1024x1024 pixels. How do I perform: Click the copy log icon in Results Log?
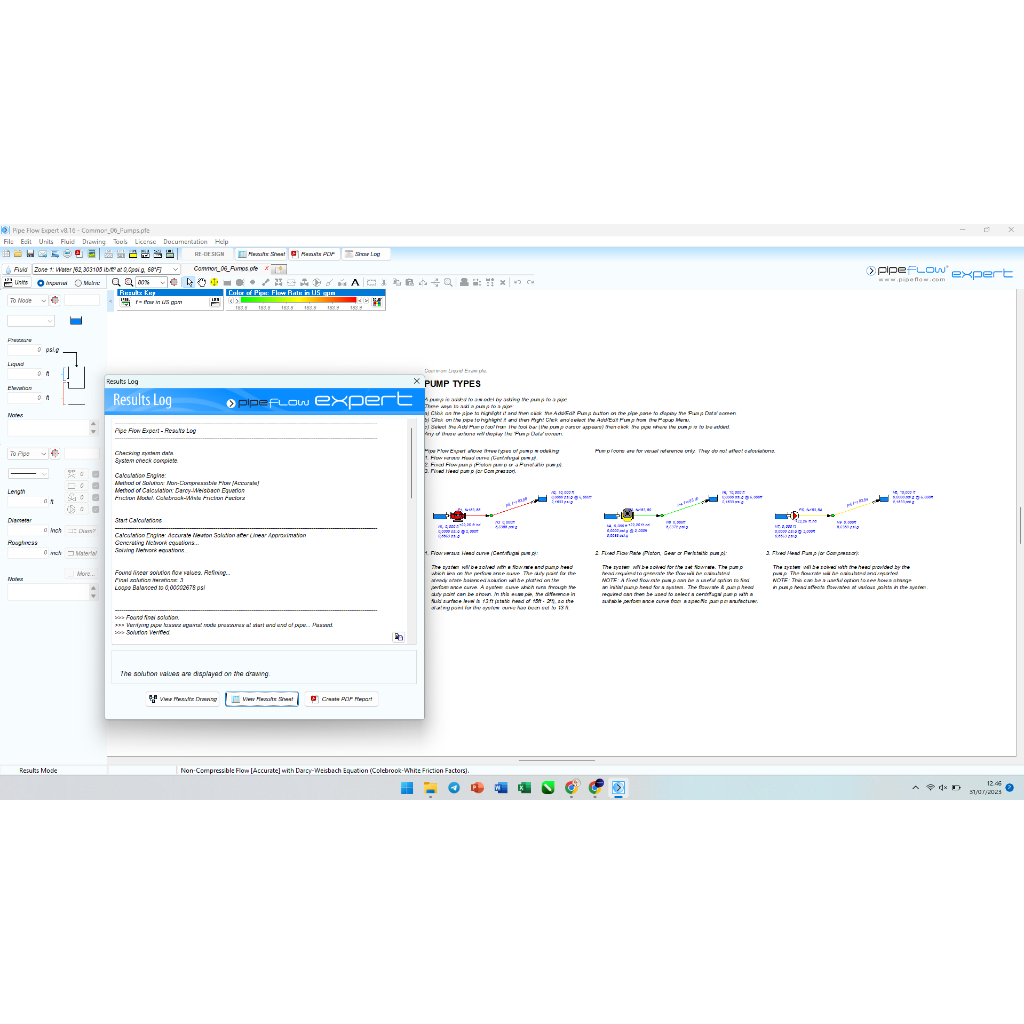tap(398, 637)
